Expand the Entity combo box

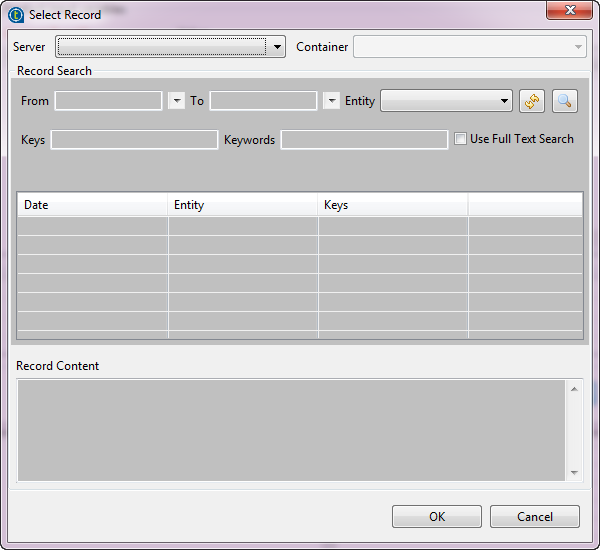[446, 101]
